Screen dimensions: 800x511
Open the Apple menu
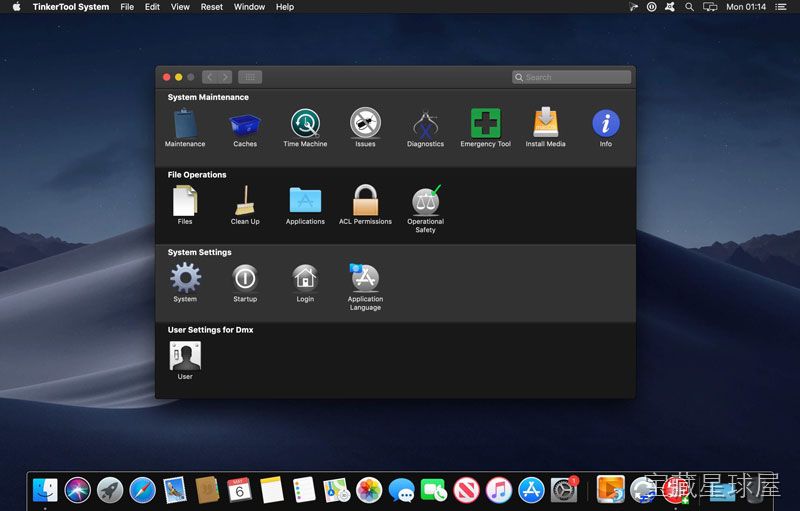(x=16, y=7)
